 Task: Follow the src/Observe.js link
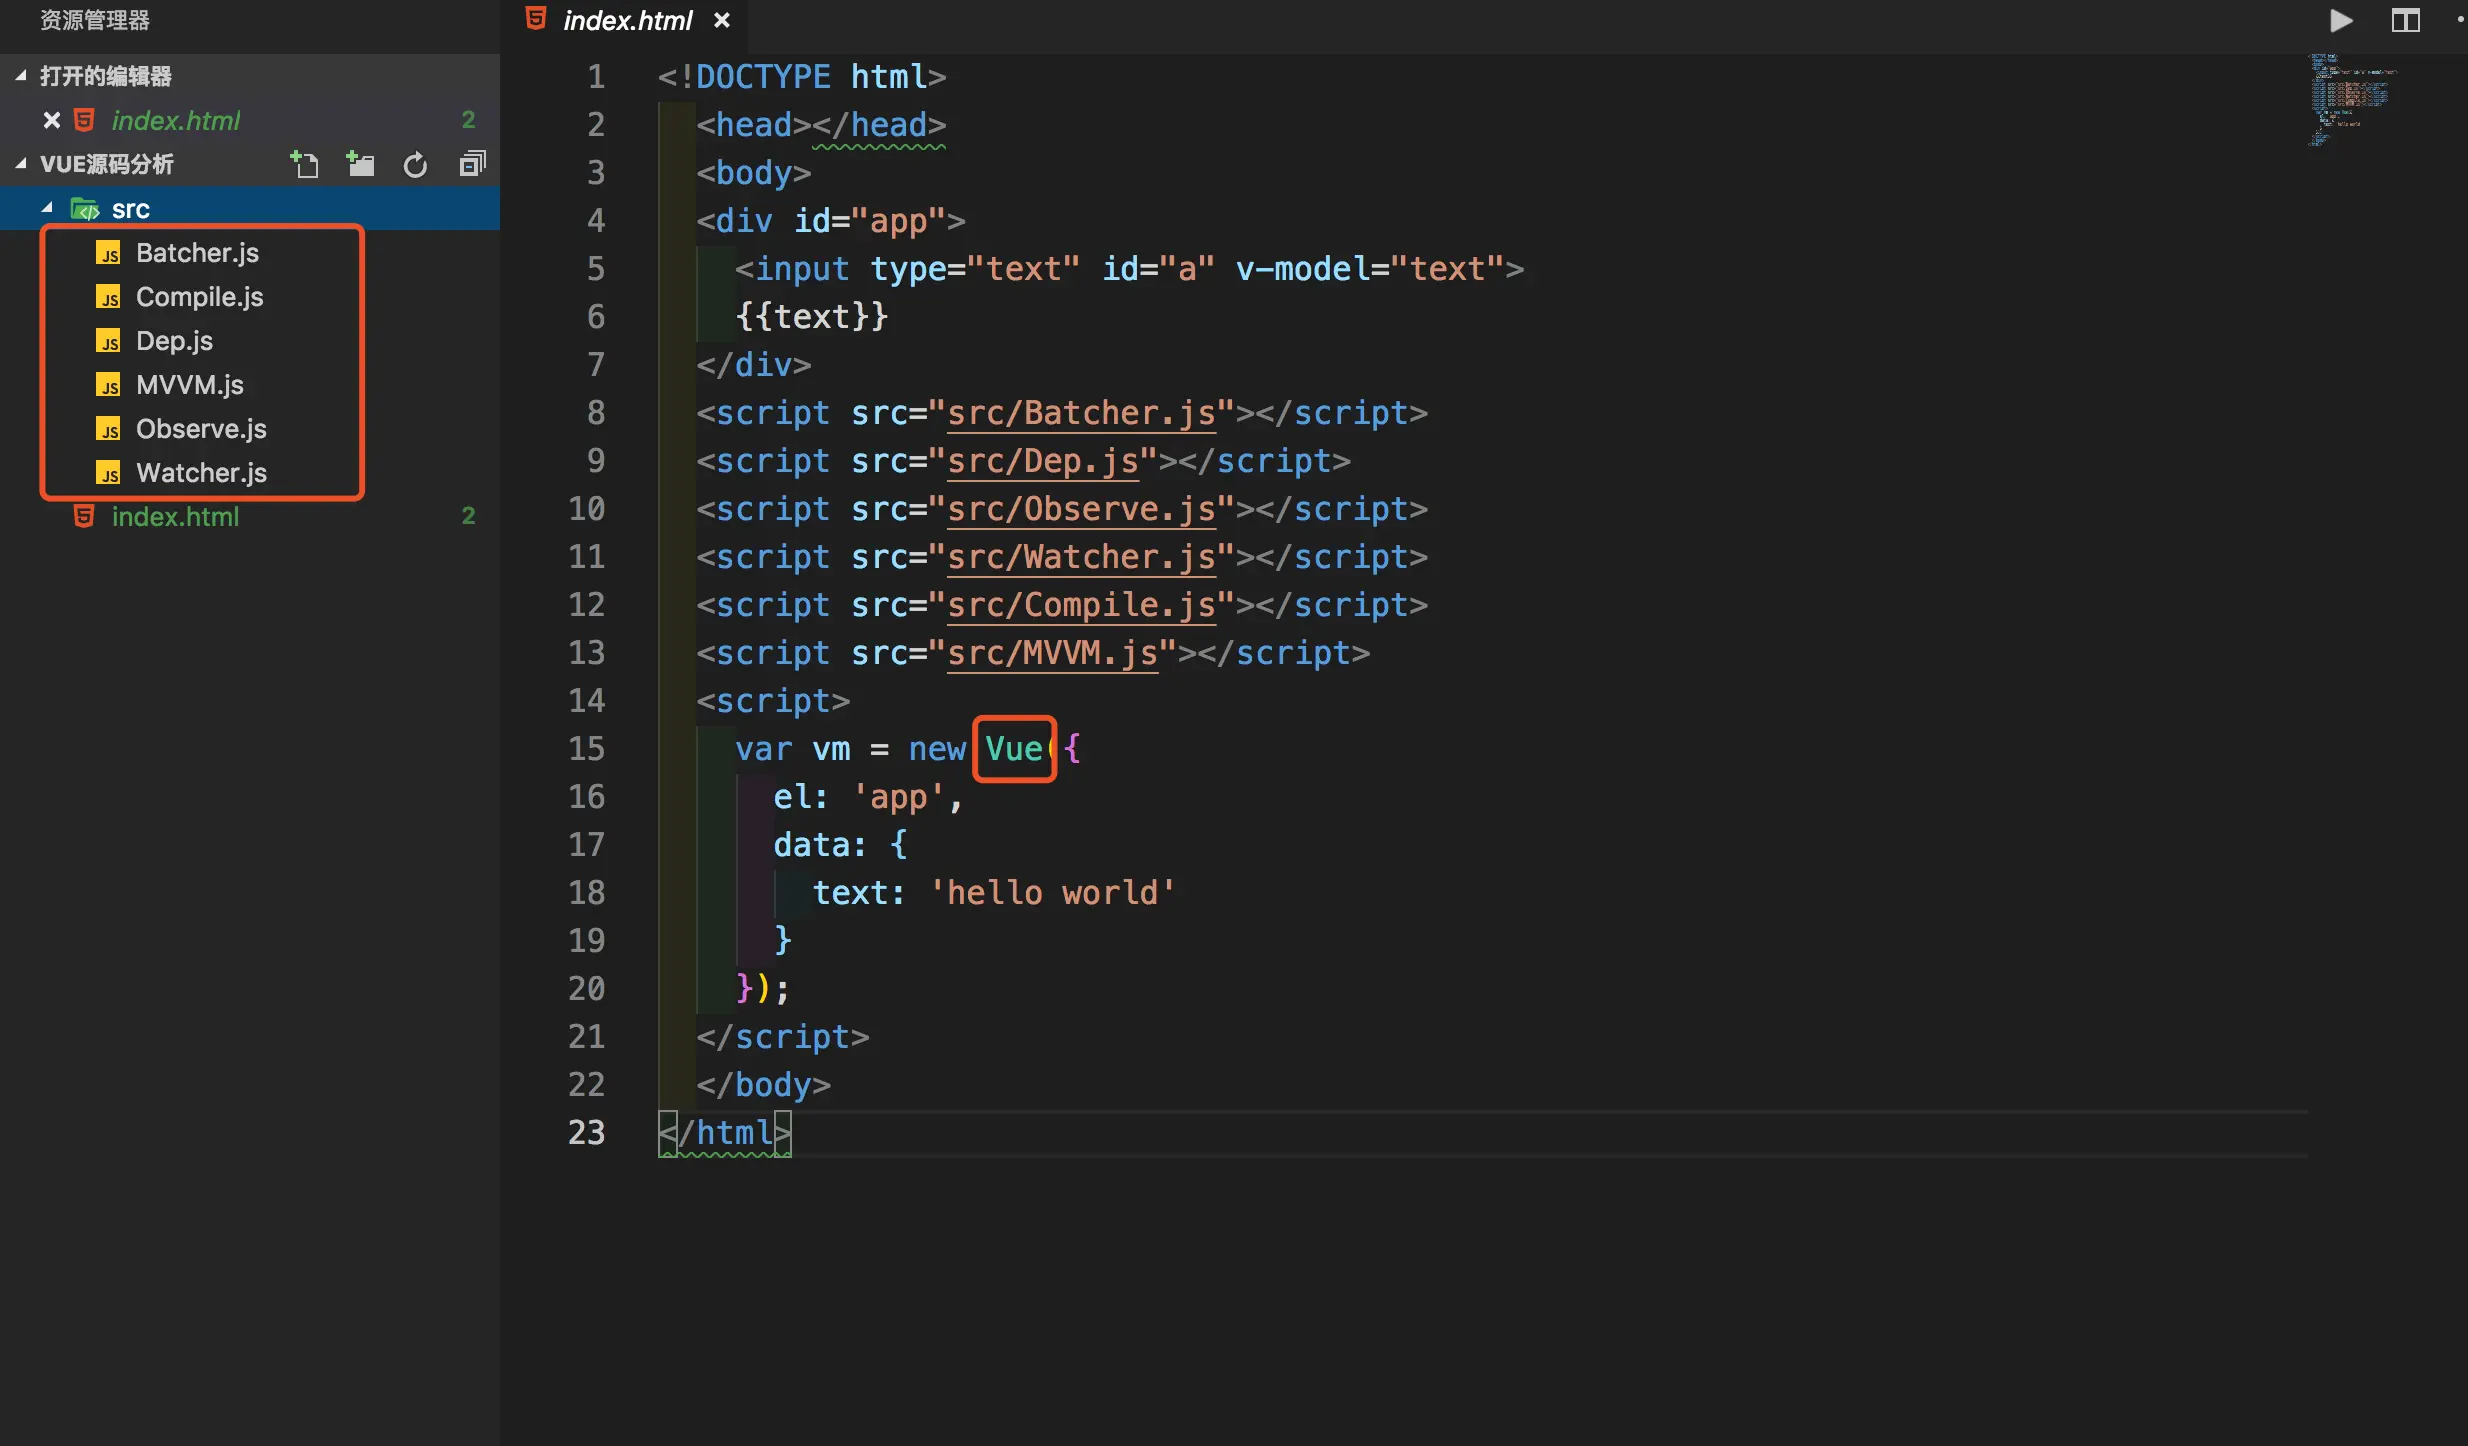(1080, 509)
